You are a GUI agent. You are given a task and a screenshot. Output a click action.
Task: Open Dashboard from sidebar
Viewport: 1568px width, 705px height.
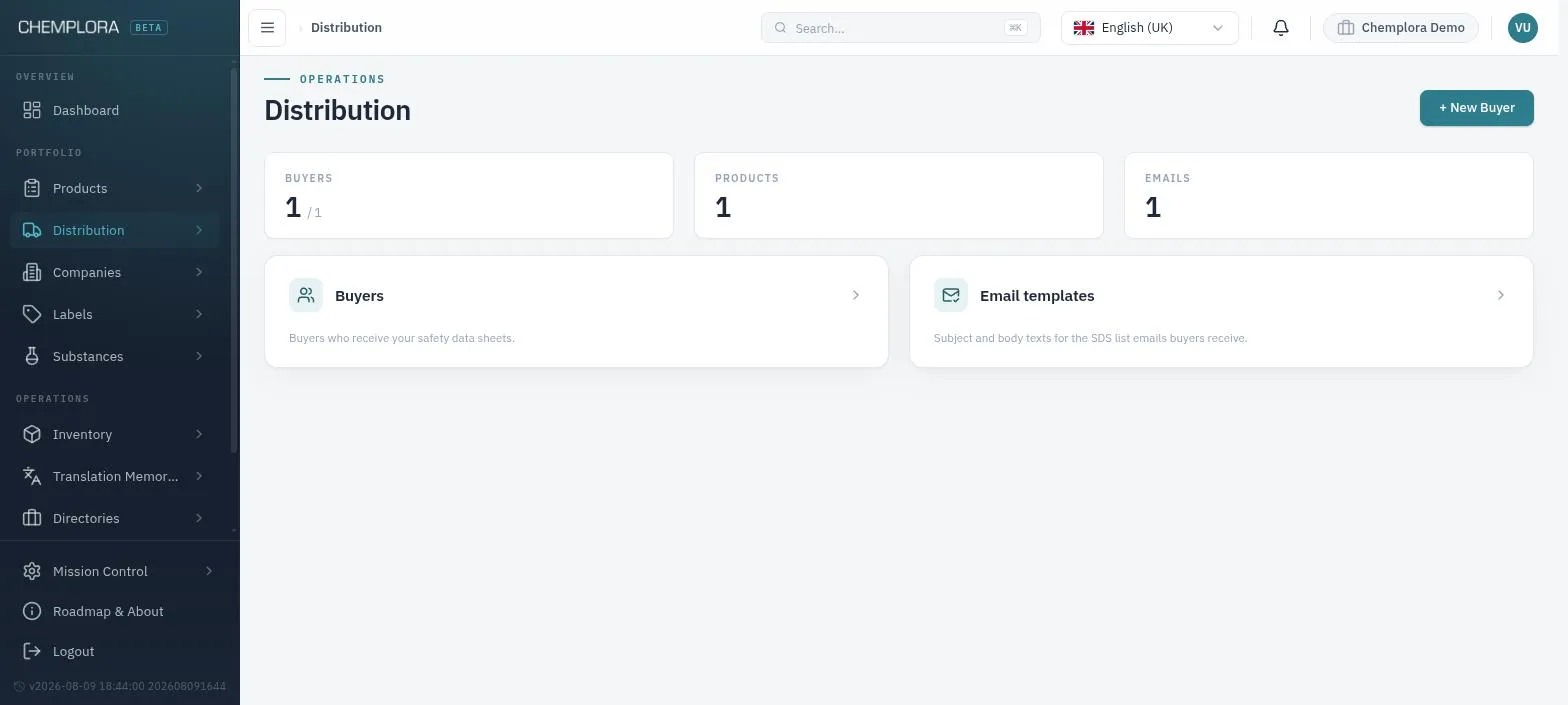86,110
